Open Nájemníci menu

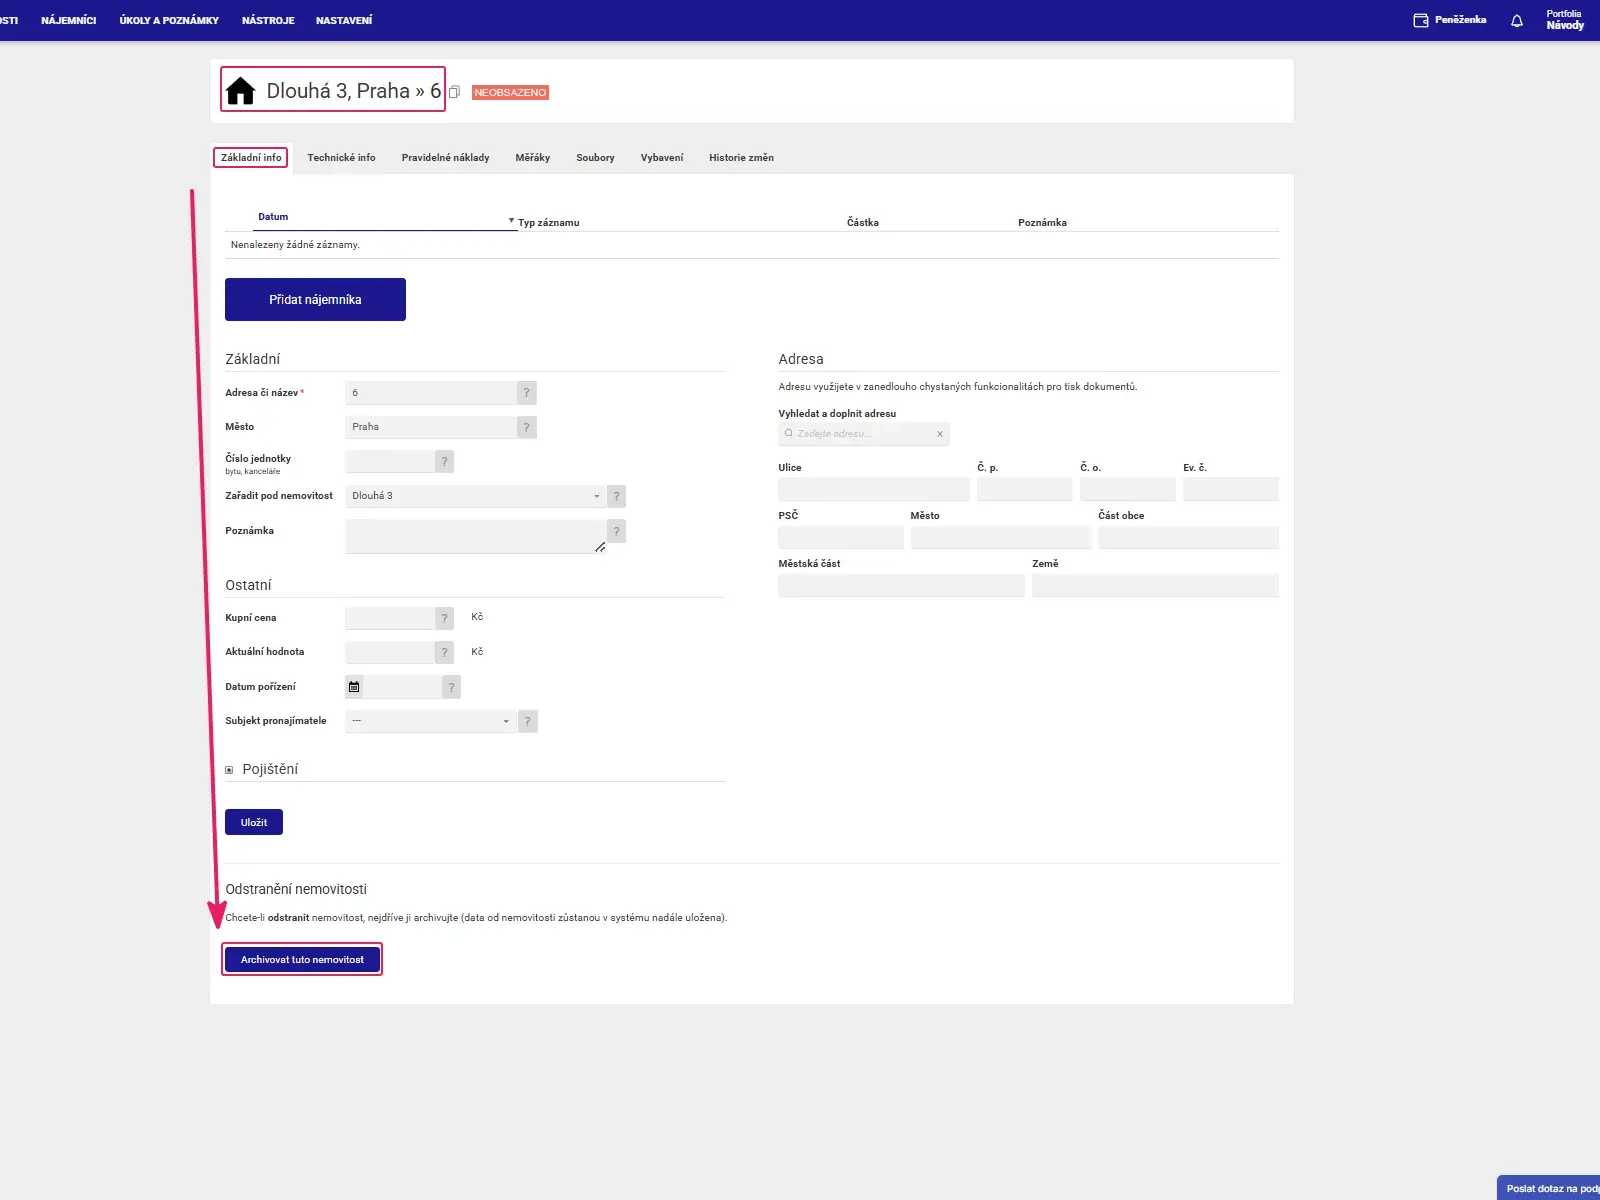[68, 20]
